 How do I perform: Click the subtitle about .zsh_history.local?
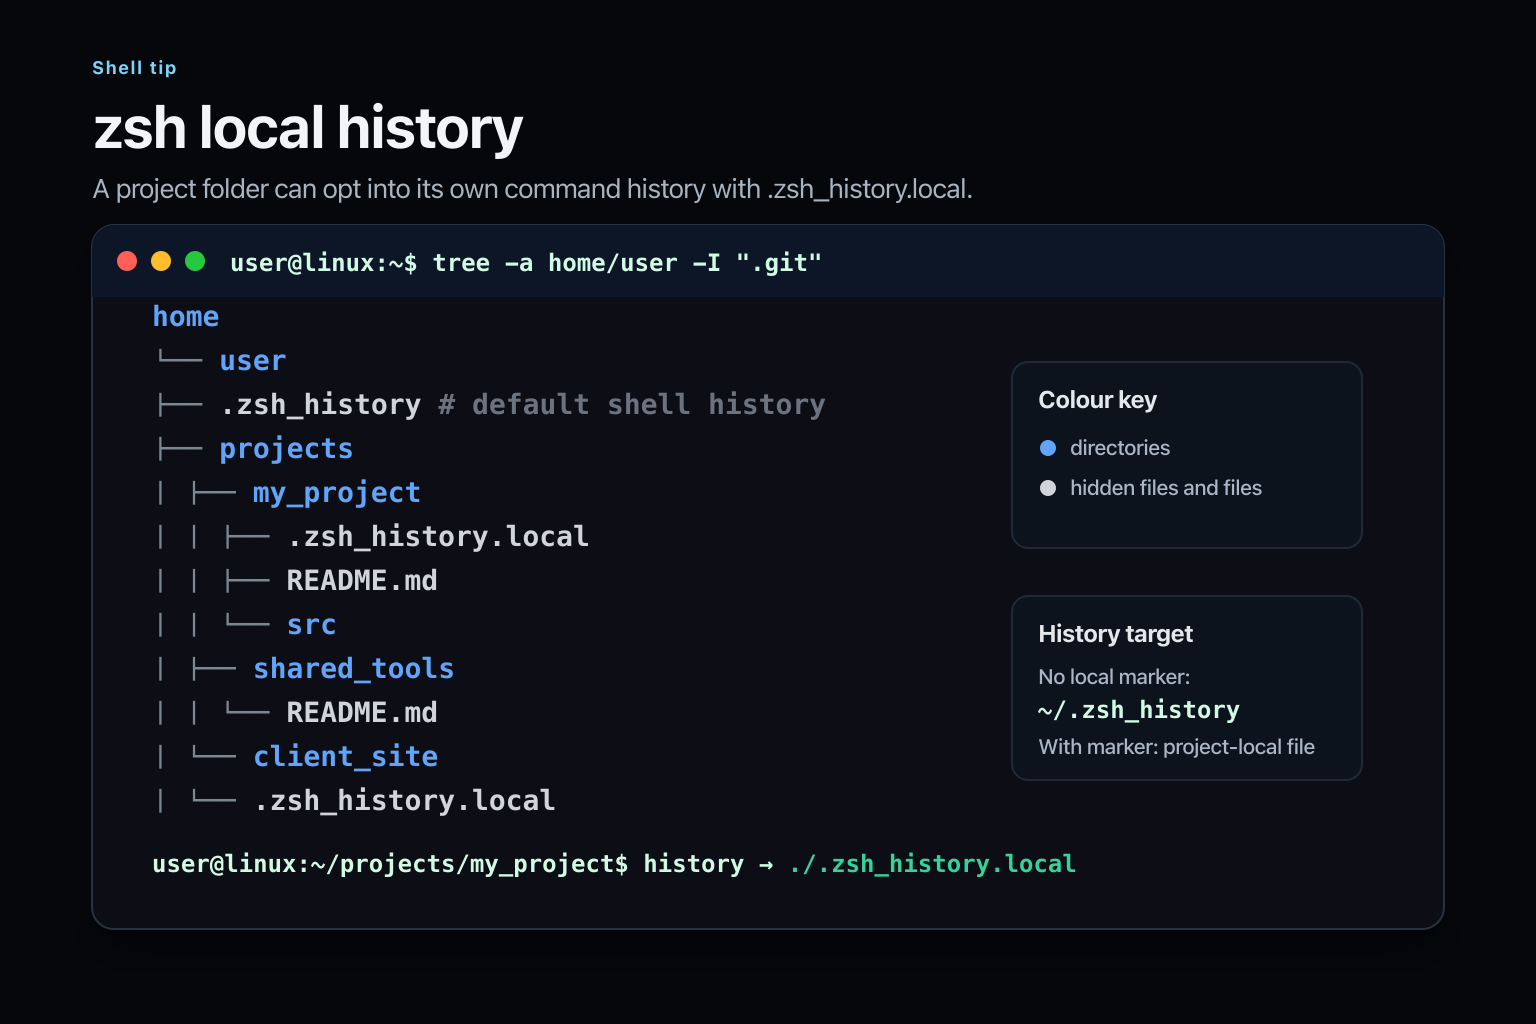[532, 189]
